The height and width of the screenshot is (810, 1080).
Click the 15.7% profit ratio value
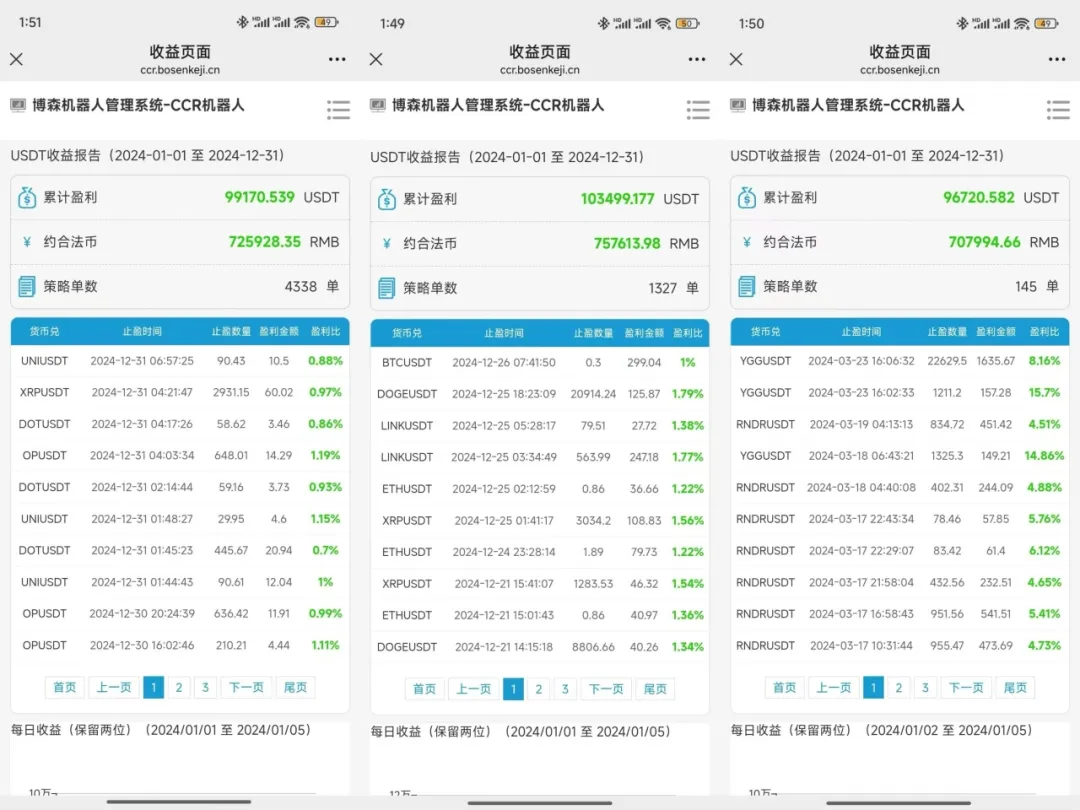pyautogui.click(x=1044, y=392)
